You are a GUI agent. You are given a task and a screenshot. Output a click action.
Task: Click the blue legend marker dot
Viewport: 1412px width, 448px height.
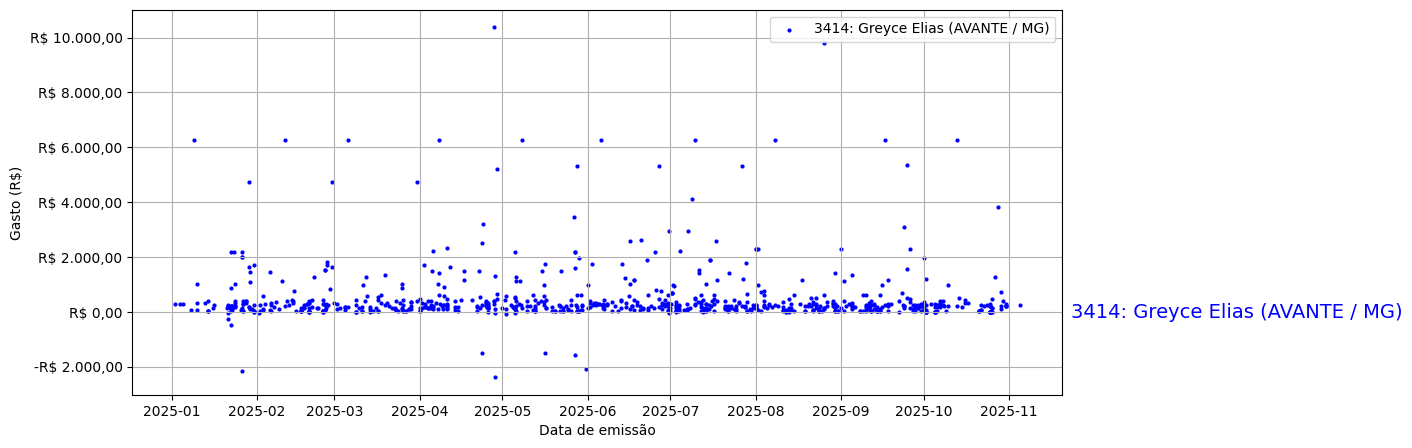pos(789,30)
